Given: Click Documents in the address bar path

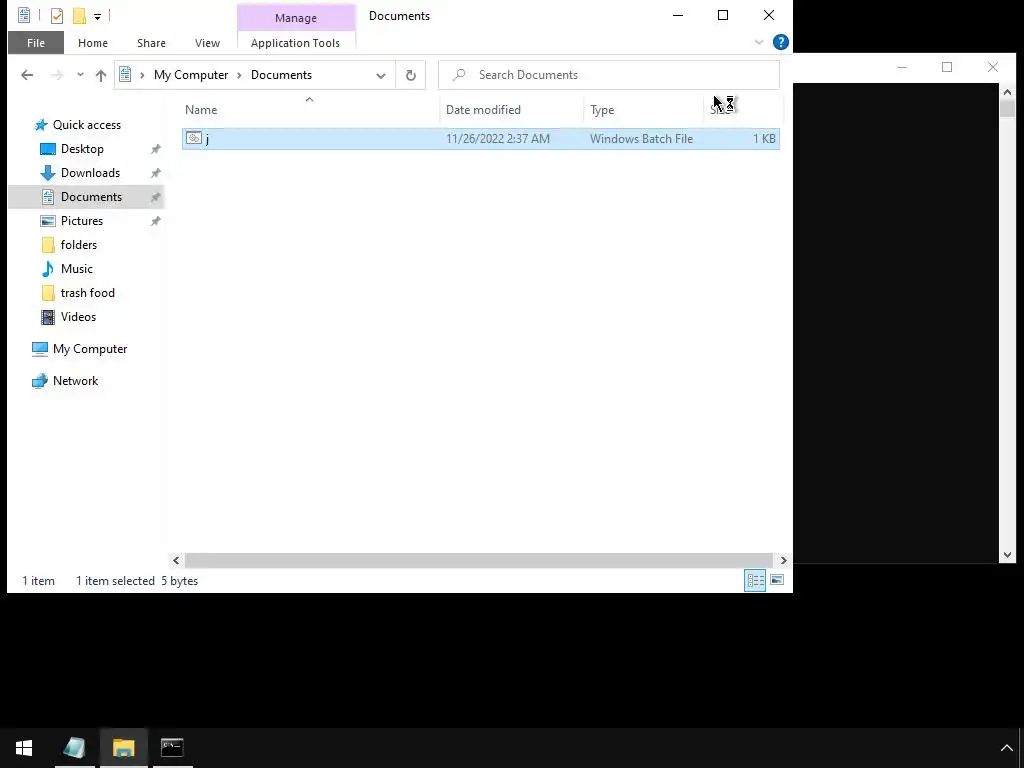Looking at the screenshot, I should click(281, 75).
